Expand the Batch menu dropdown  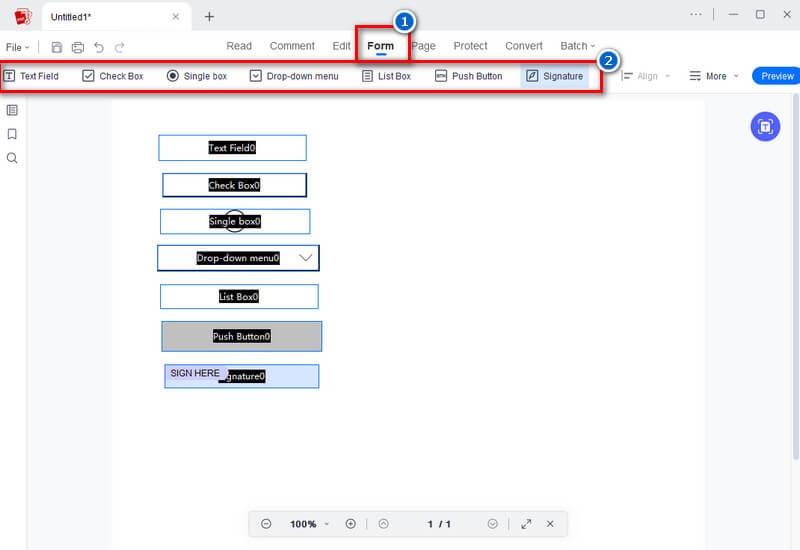578,46
